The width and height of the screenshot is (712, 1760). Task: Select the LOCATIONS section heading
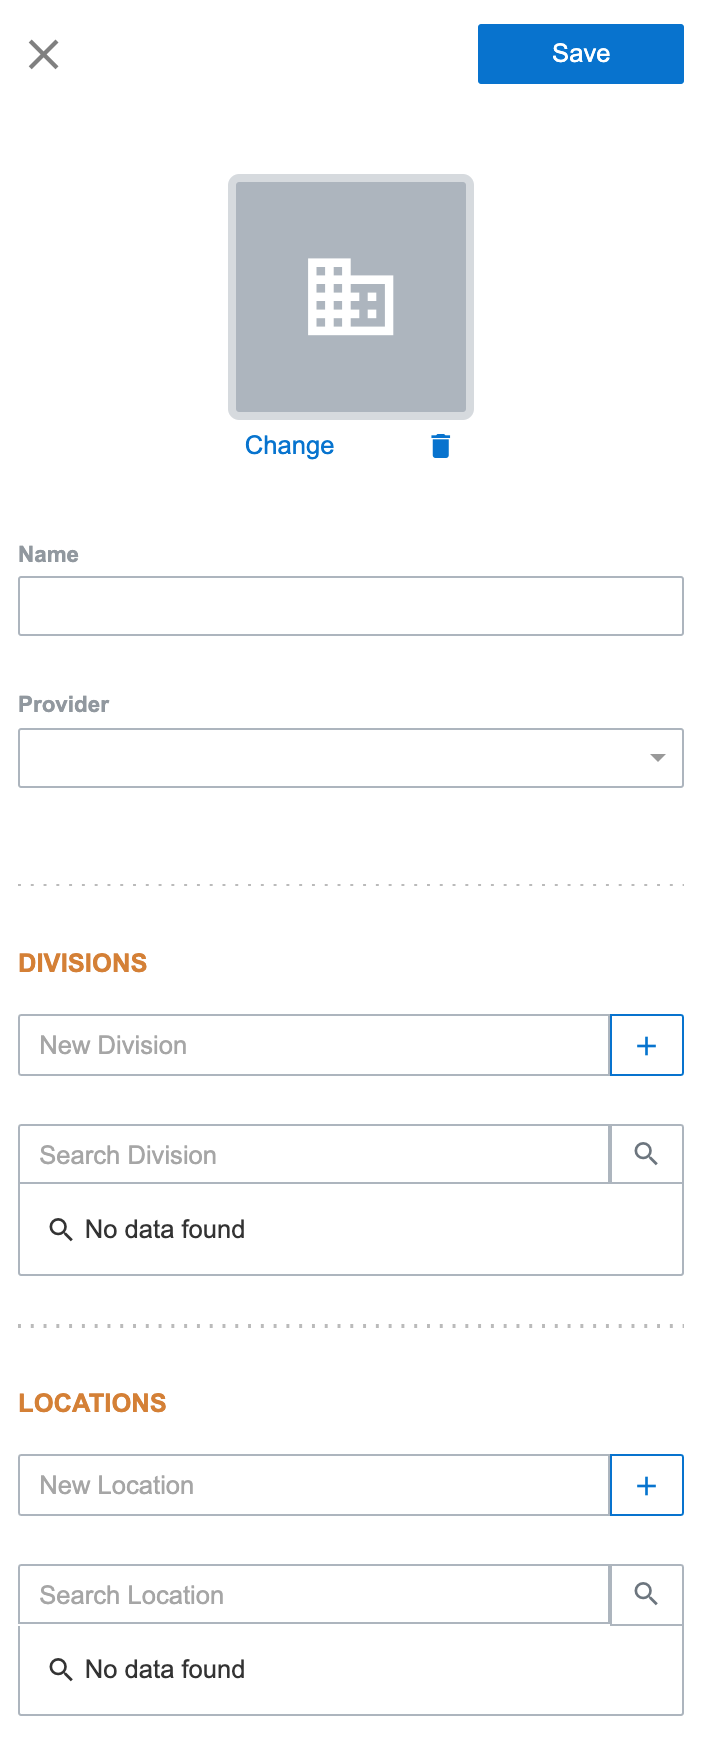[92, 1403]
